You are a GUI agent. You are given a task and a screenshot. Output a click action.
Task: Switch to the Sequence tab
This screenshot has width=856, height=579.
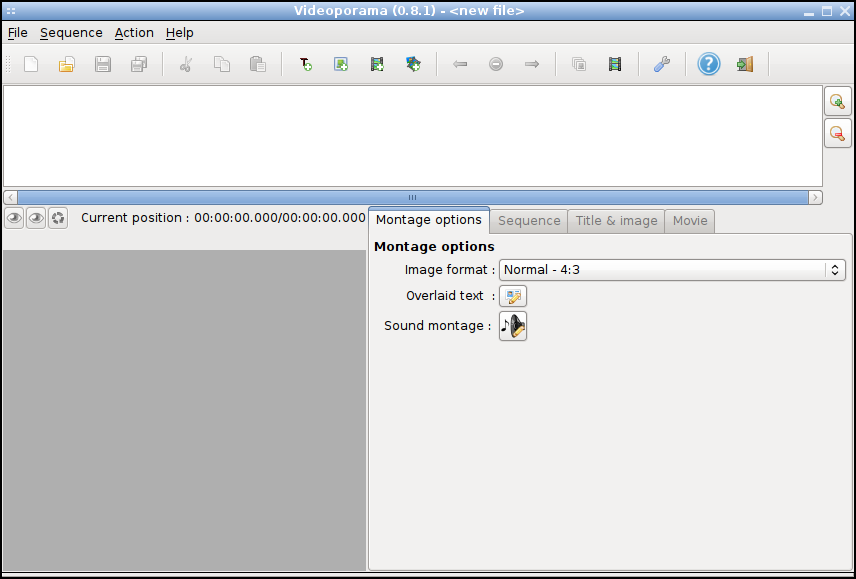click(x=529, y=221)
